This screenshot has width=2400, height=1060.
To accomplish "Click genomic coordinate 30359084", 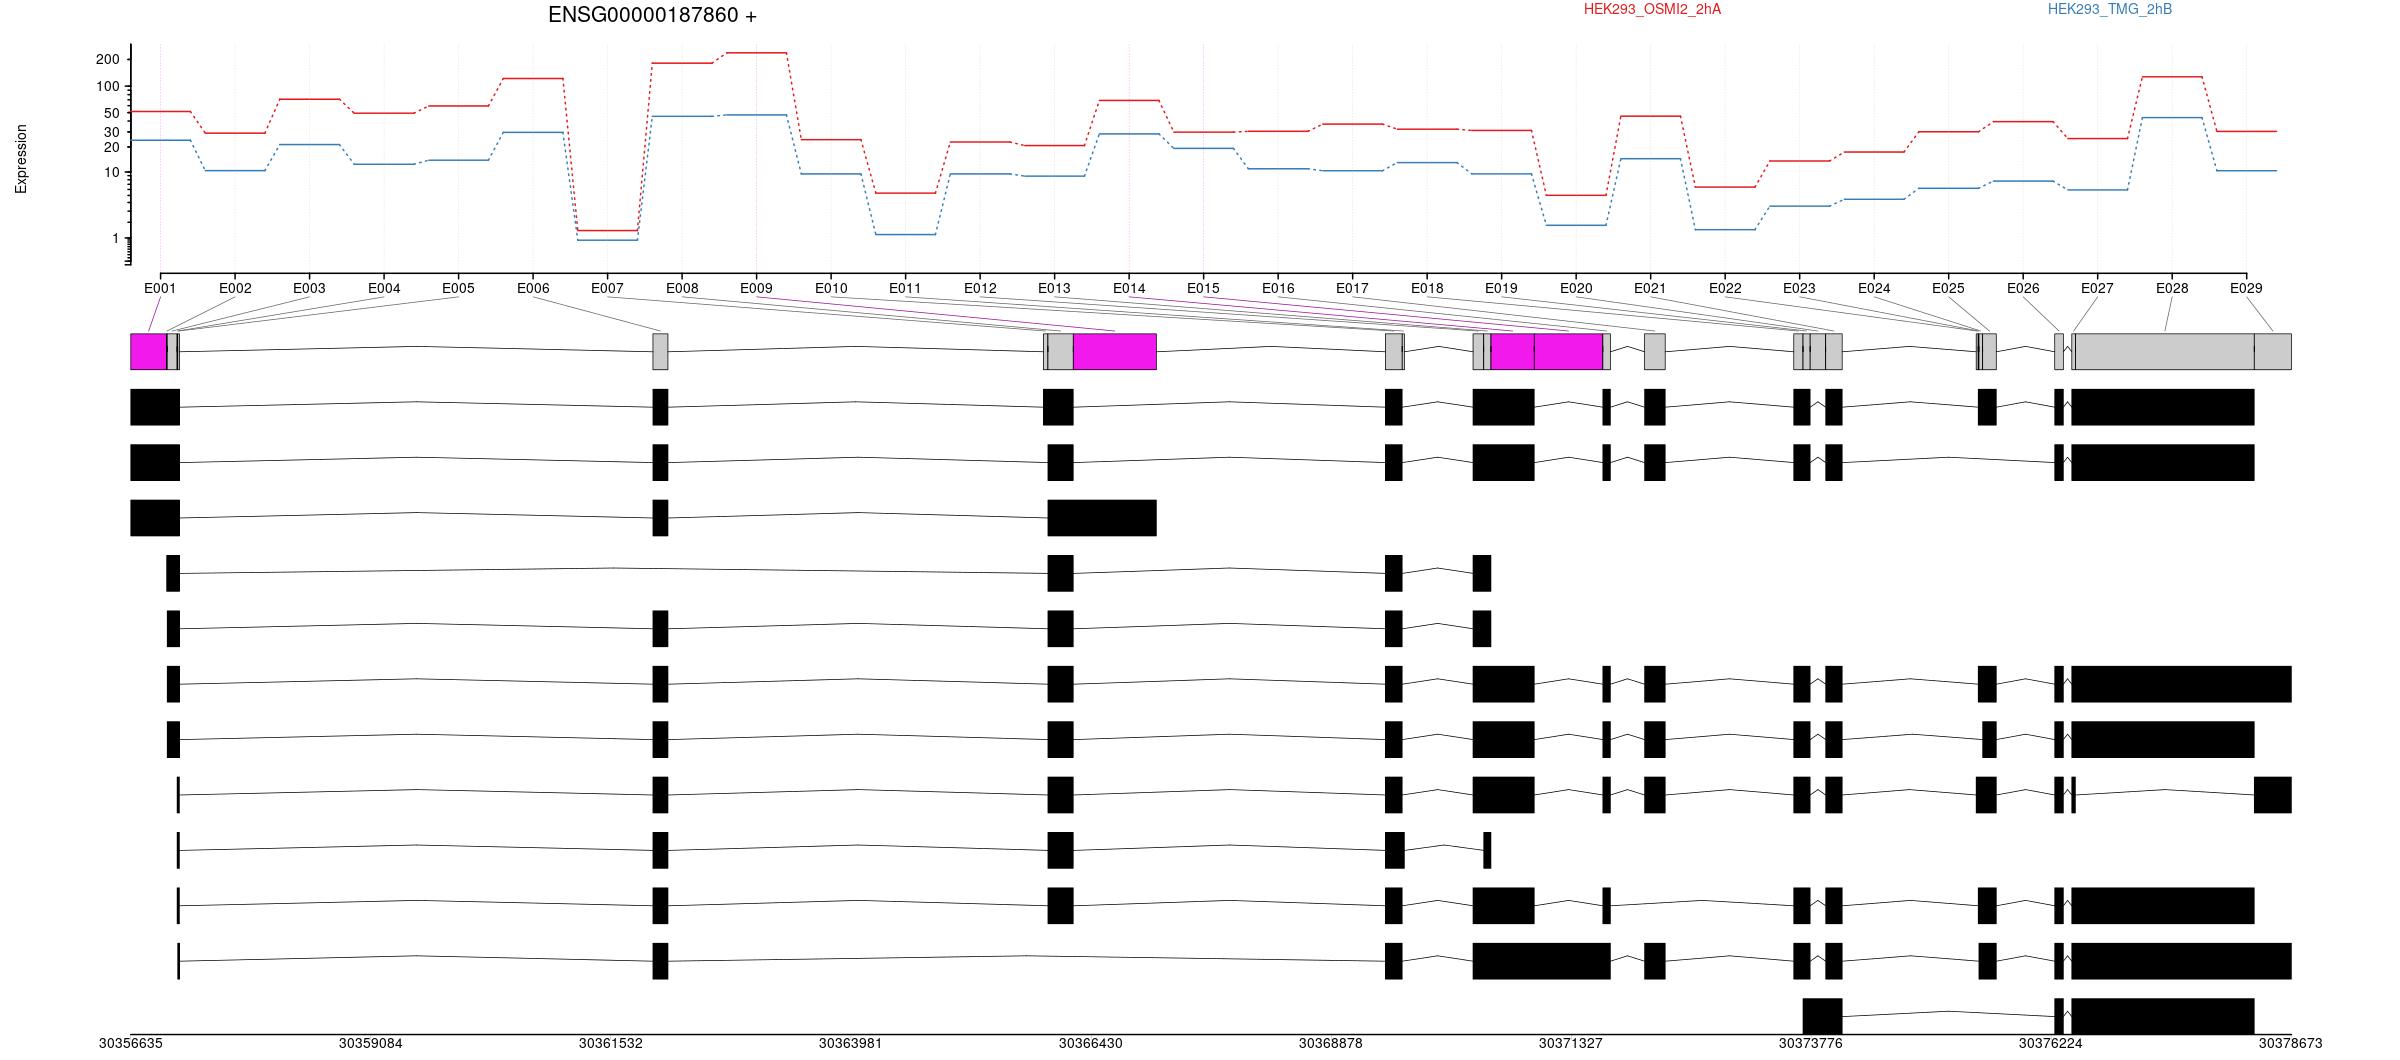I will tap(371, 1043).
